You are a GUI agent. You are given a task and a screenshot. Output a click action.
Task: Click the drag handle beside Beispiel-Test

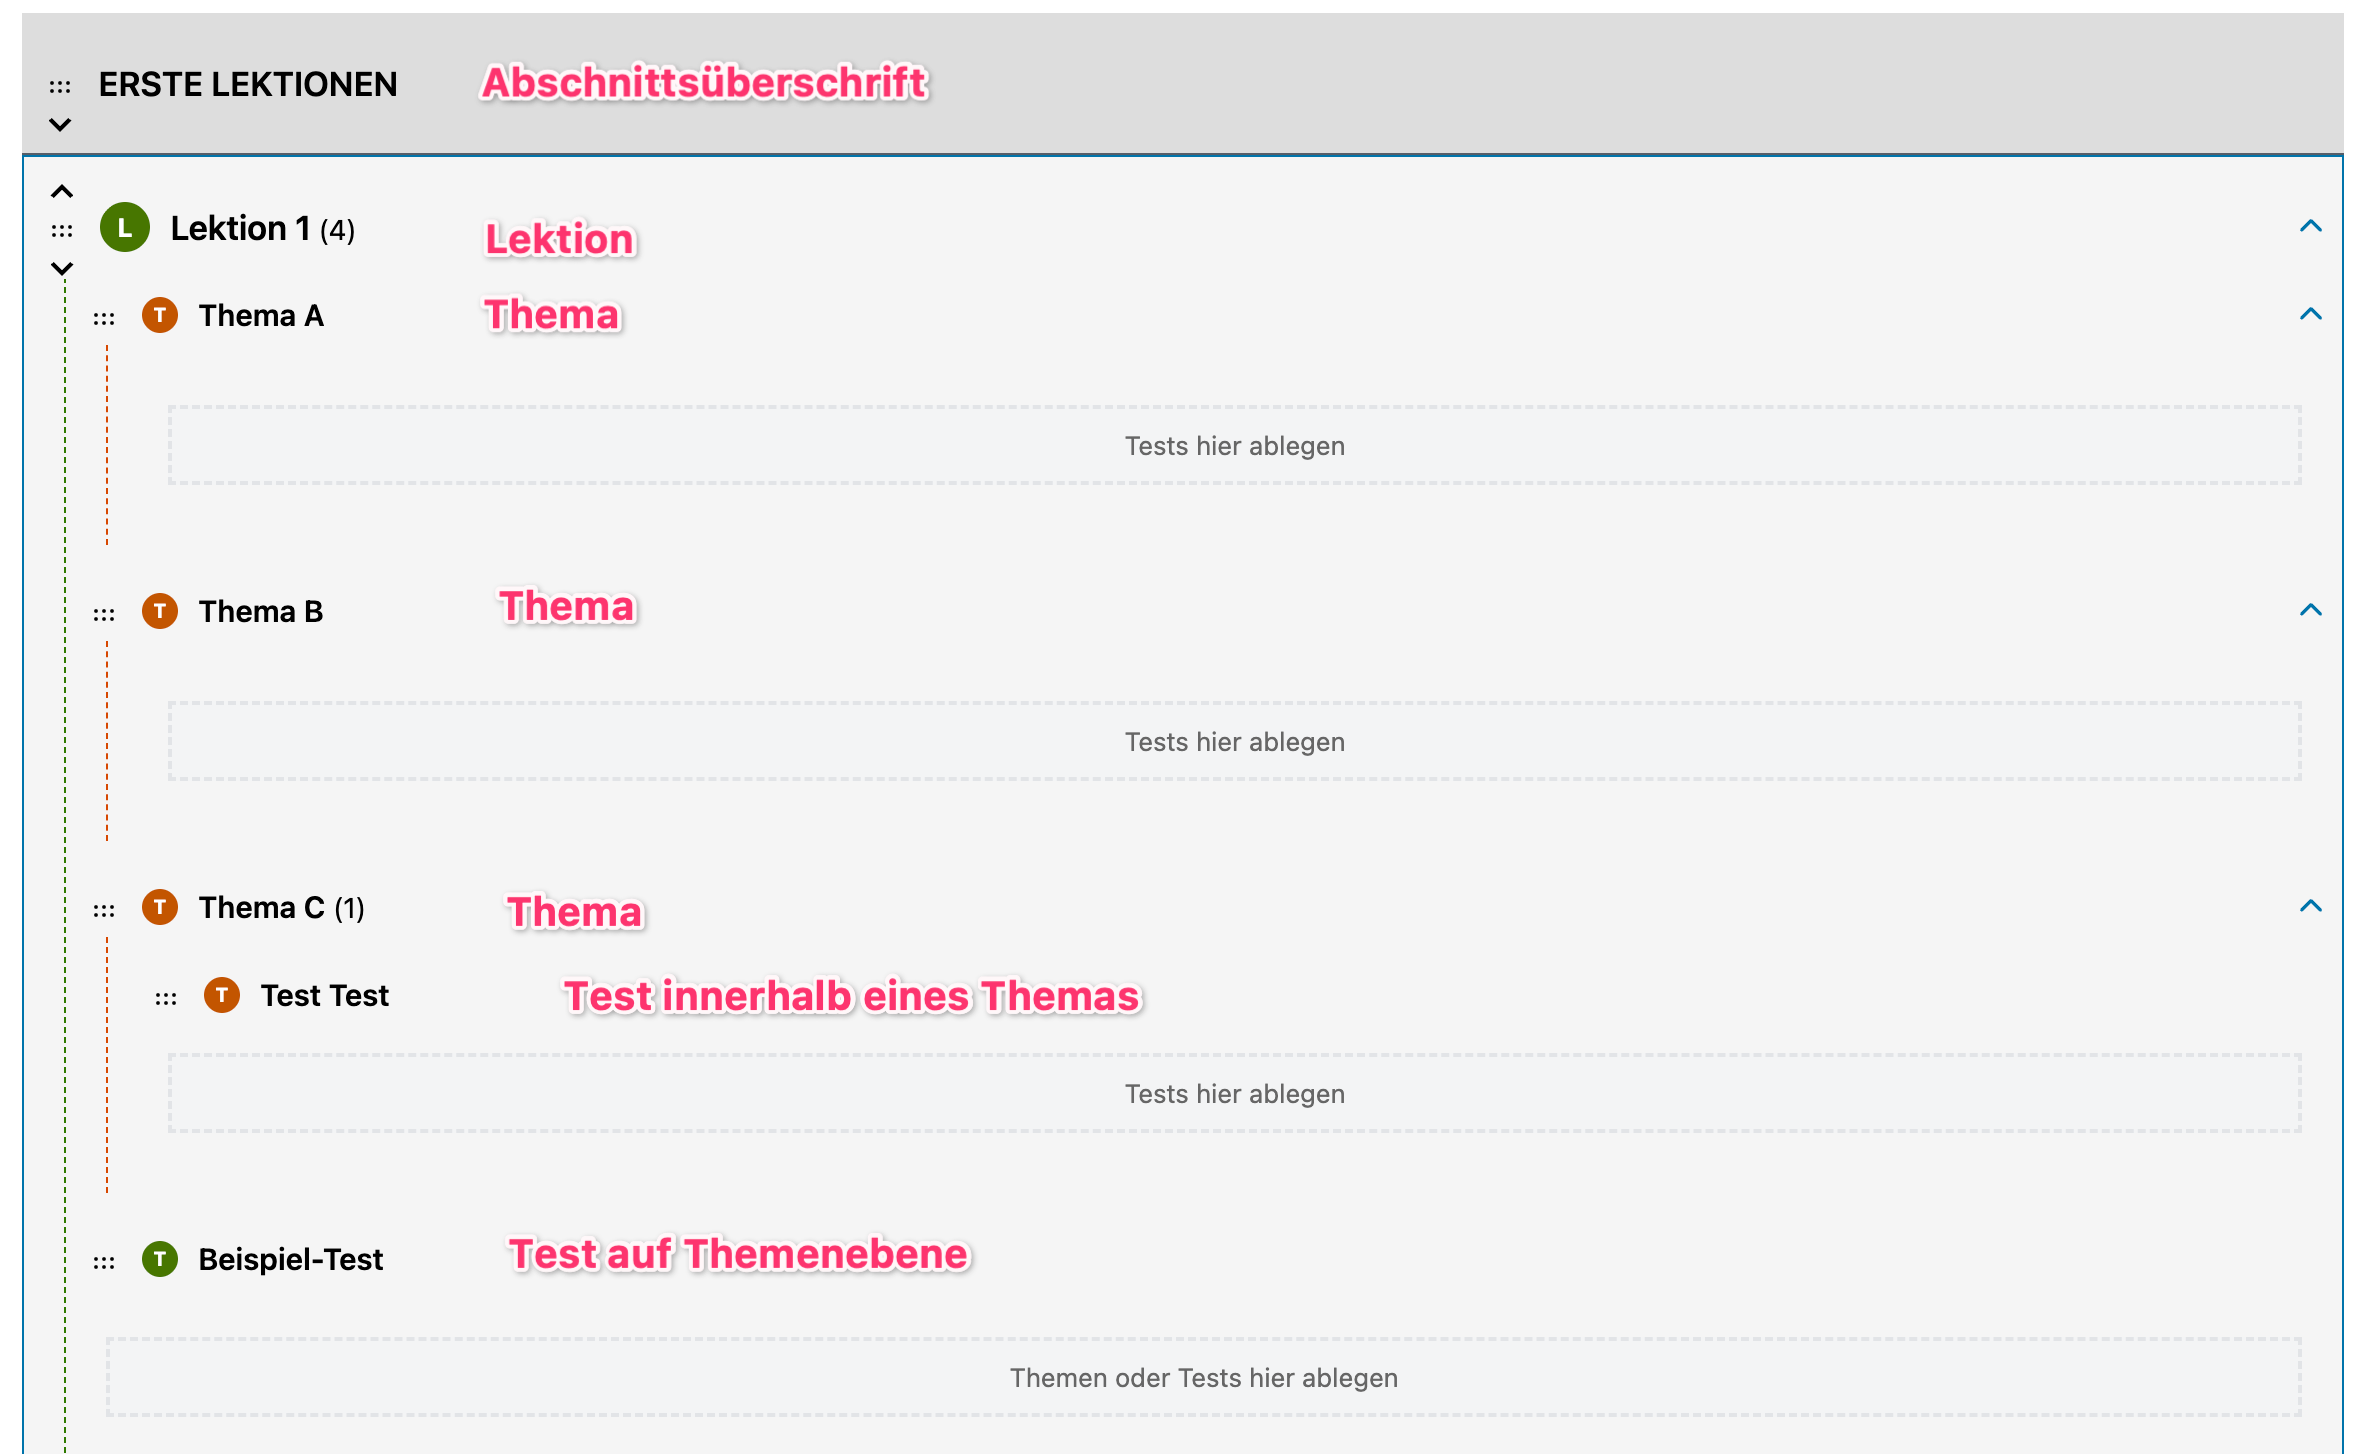coord(104,1263)
